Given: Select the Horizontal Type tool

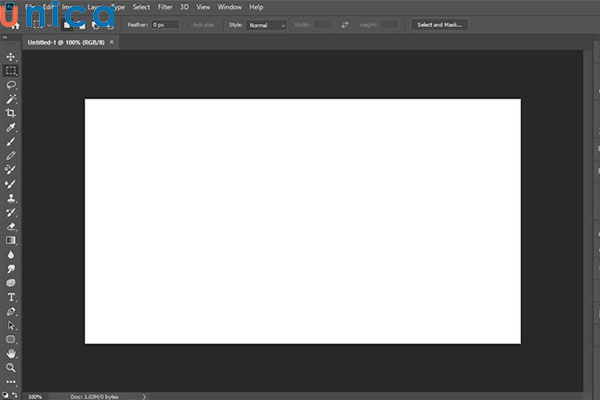Looking at the screenshot, I should coord(11,297).
